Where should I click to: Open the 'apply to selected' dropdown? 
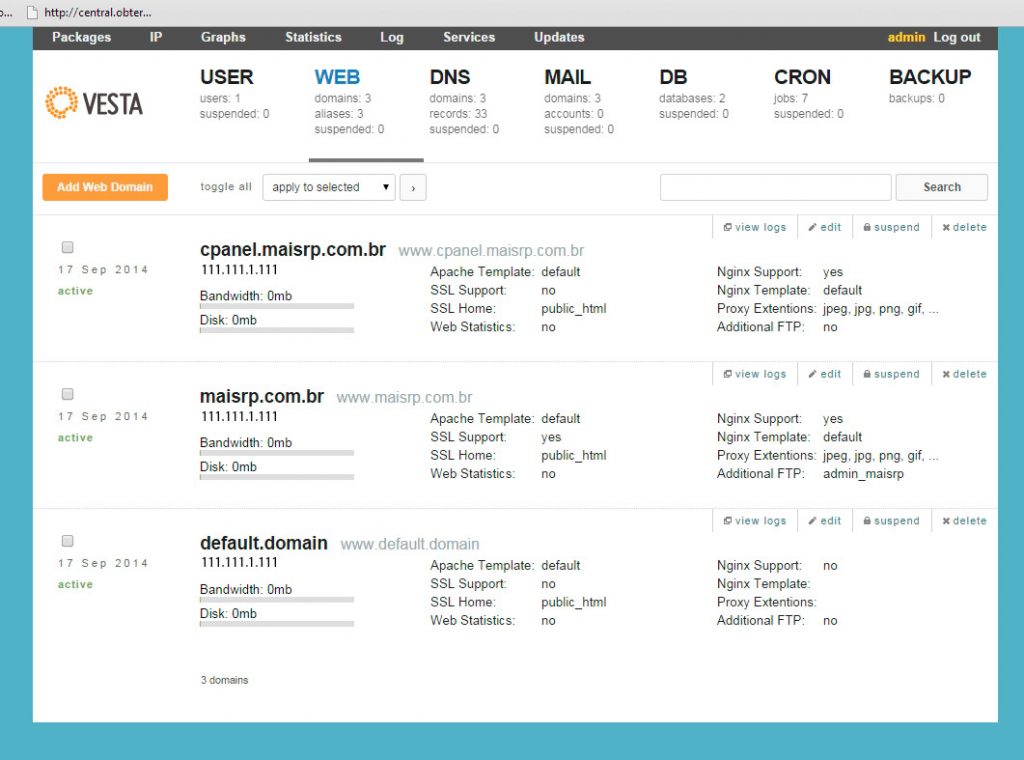329,187
